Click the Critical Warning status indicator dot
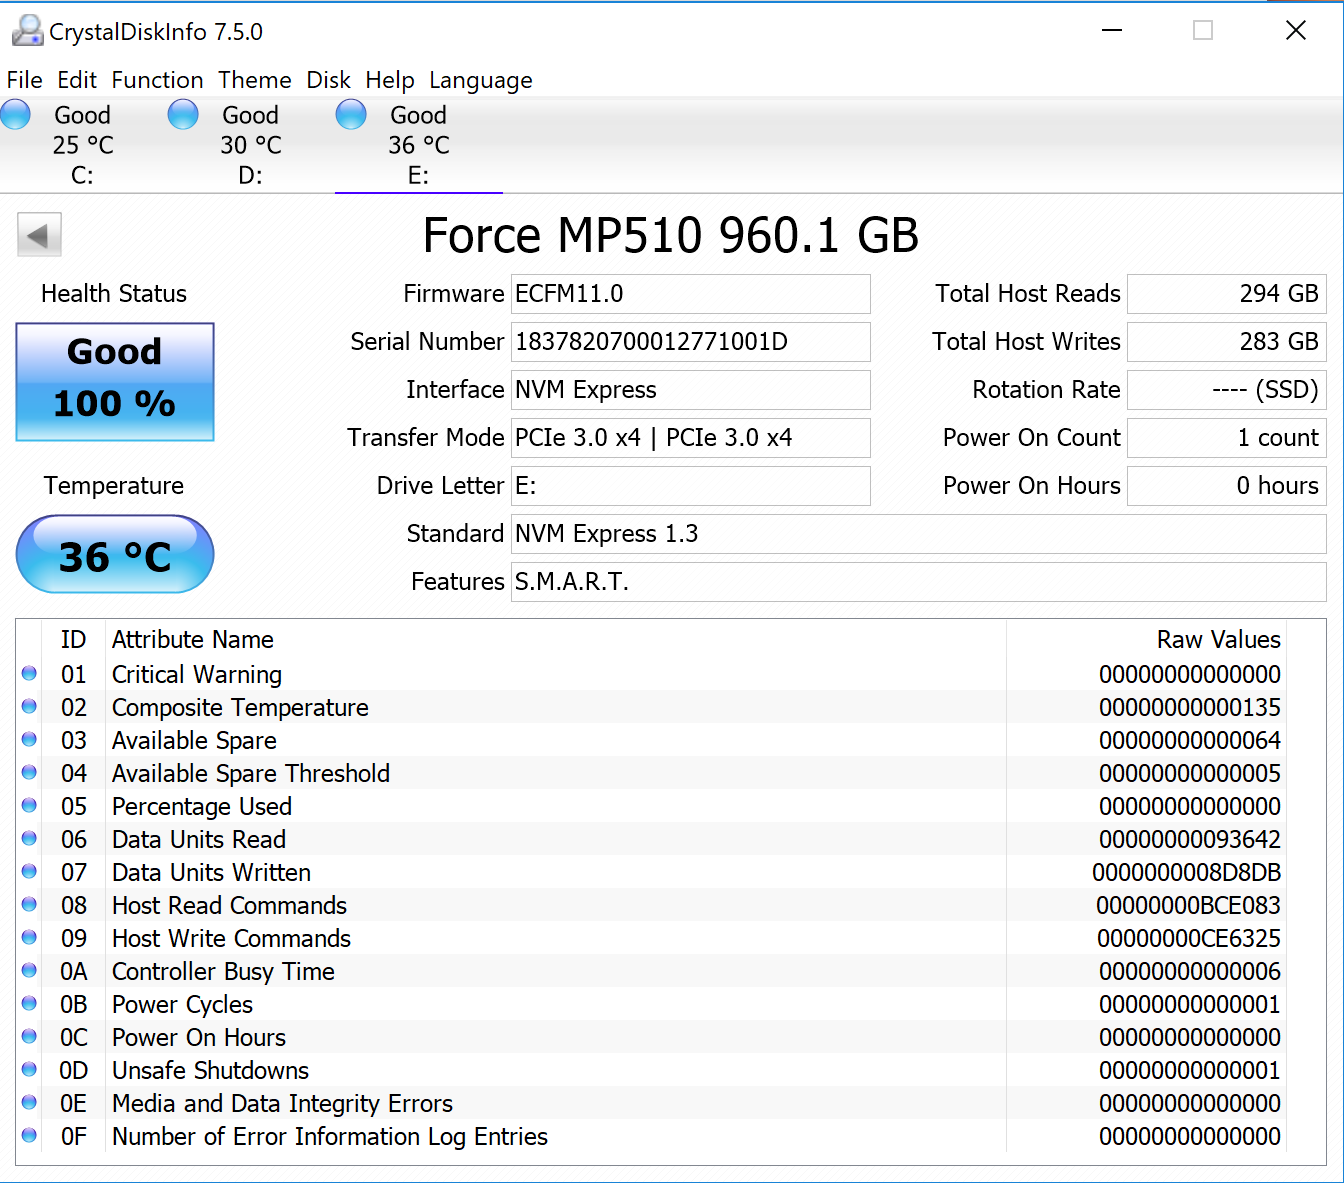The height and width of the screenshot is (1183, 1344). [x=29, y=674]
